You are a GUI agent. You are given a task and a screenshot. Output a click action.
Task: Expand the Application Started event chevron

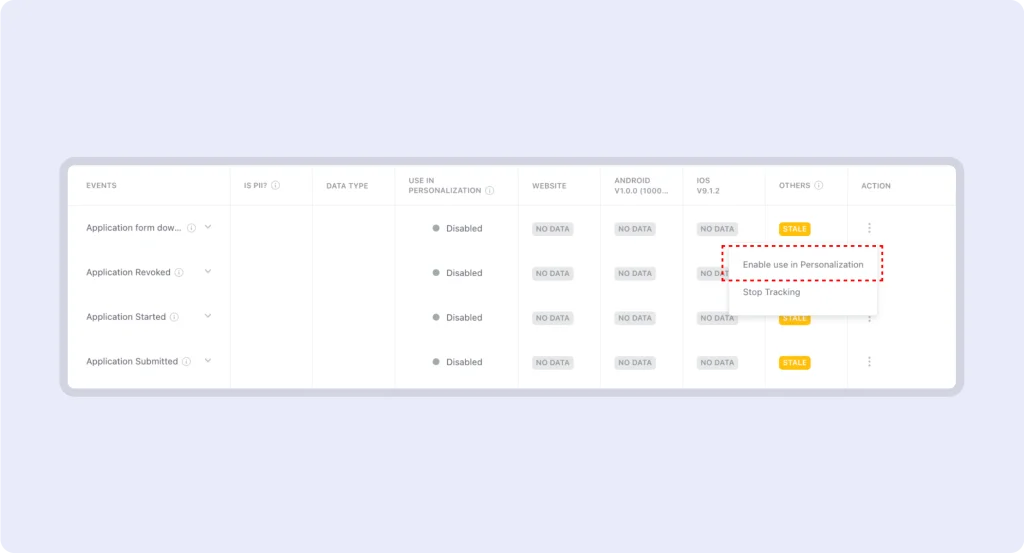coord(208,316)
